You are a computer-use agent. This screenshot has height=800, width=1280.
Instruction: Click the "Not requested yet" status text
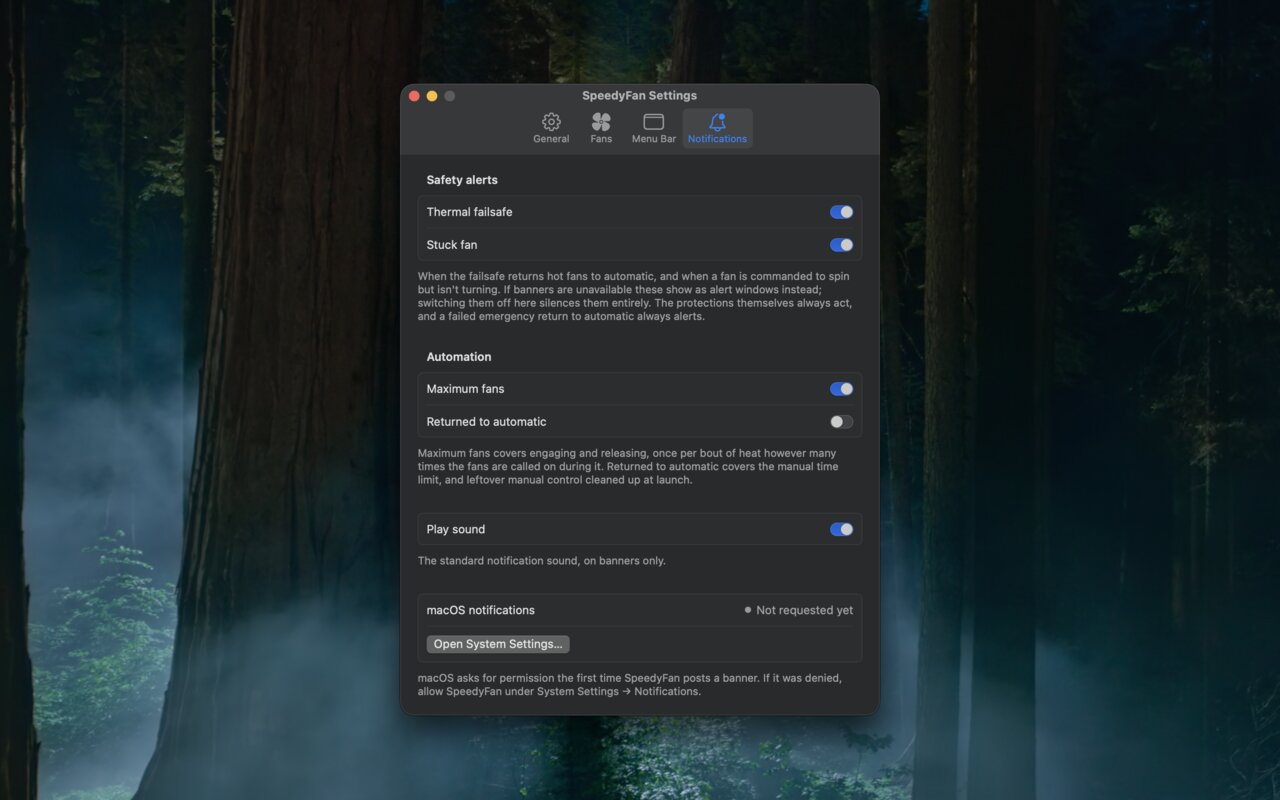[805, 610]
